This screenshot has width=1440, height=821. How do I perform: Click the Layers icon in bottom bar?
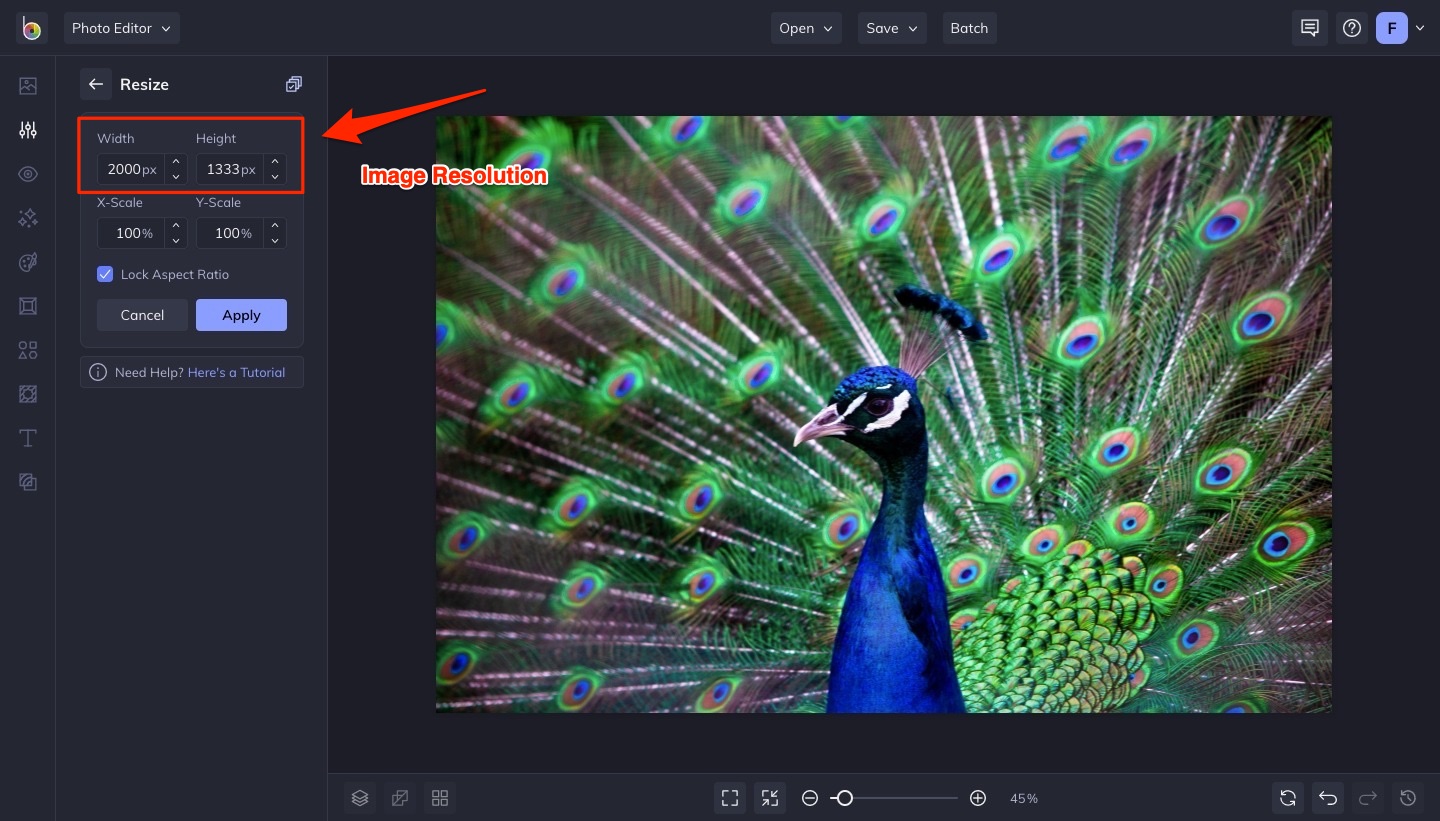point(360,798)
